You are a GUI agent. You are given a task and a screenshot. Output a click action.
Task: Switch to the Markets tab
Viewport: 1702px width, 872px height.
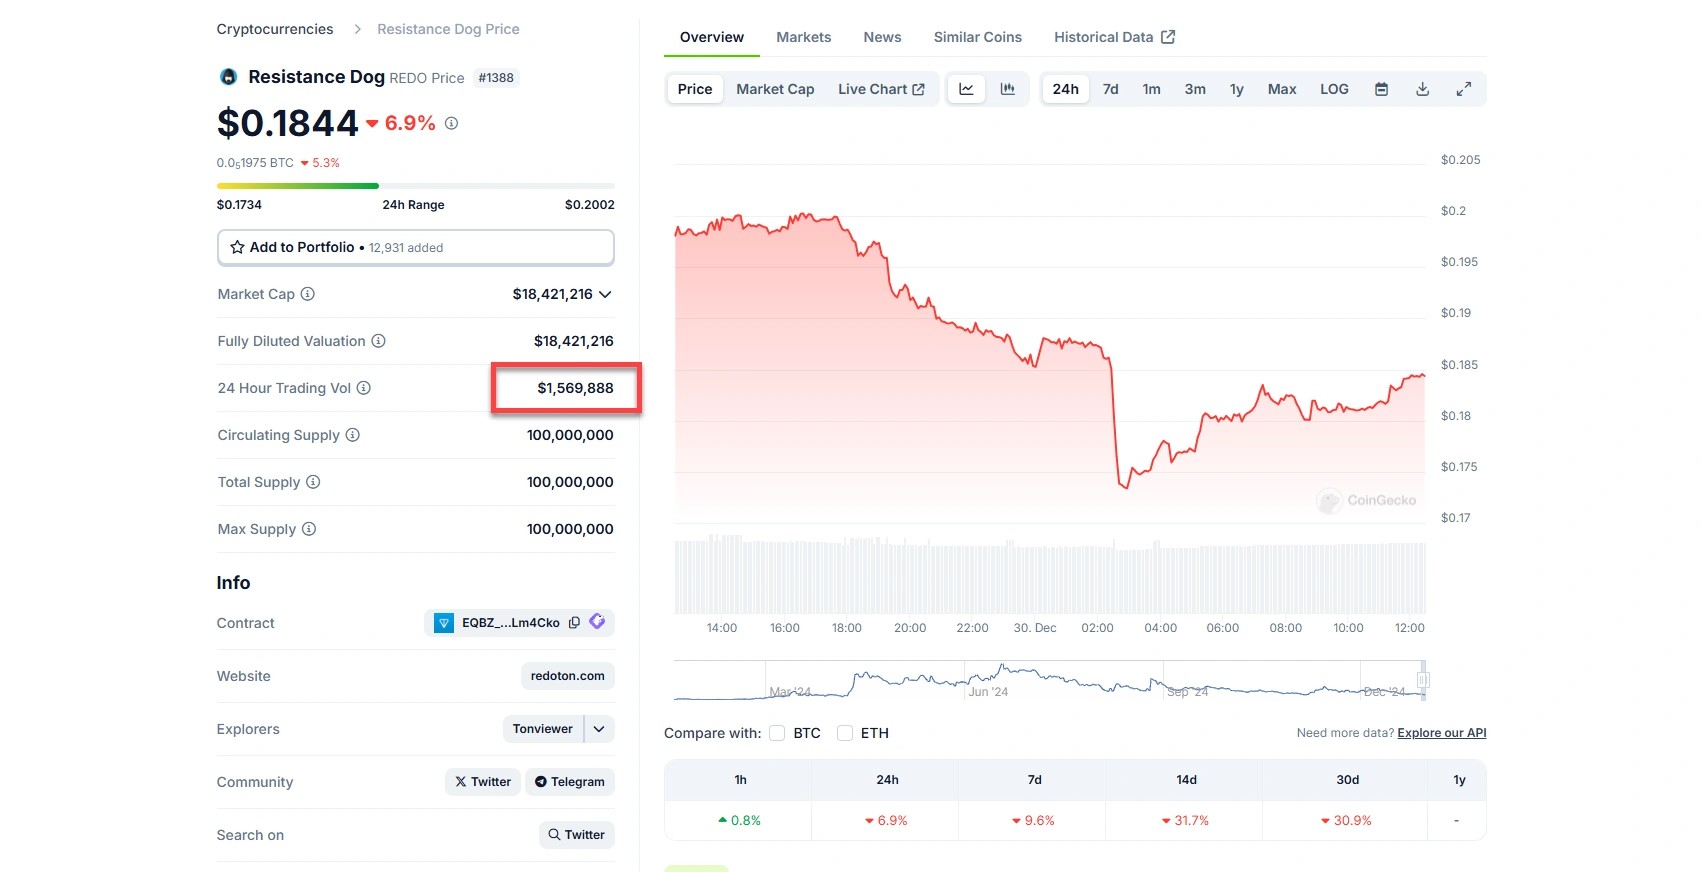pyautogui.click(x=803, y=37)
